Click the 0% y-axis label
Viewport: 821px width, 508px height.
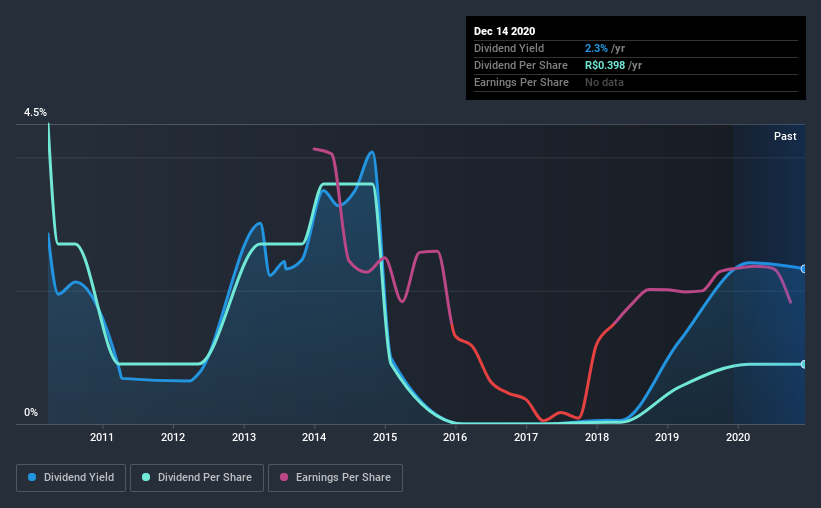(31, 412)
